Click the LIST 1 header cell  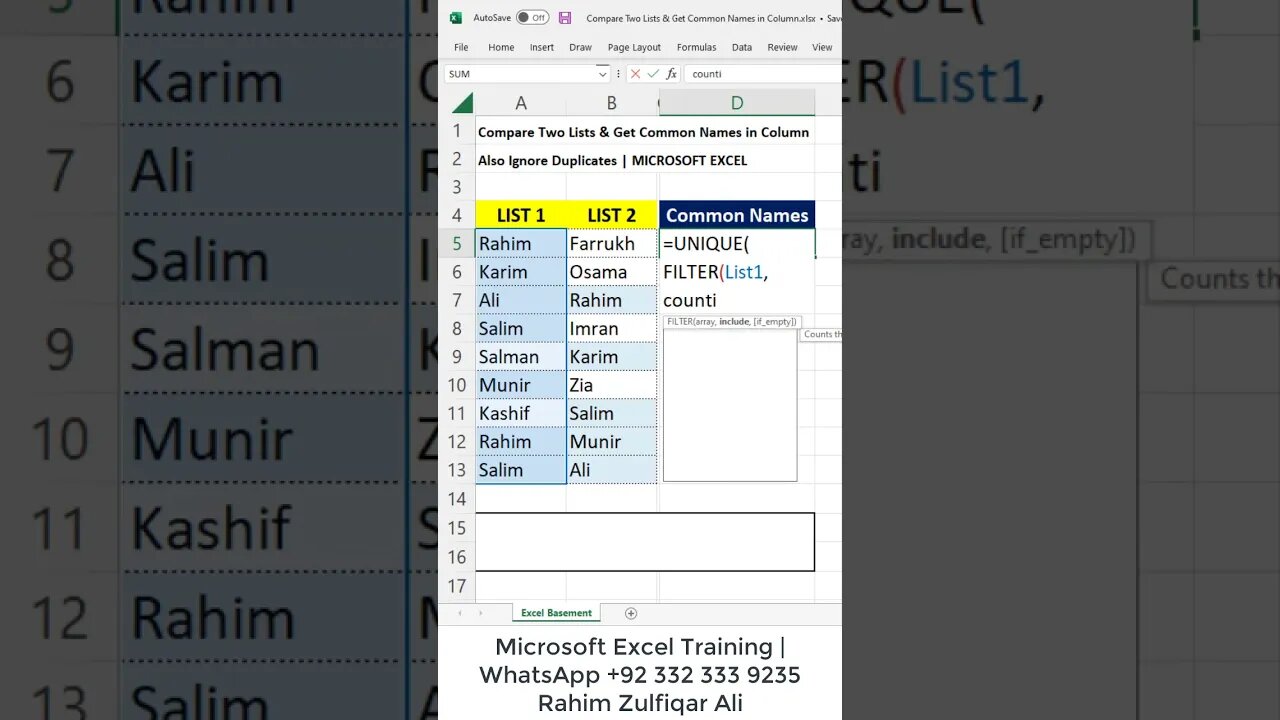[x=521, y=215]
